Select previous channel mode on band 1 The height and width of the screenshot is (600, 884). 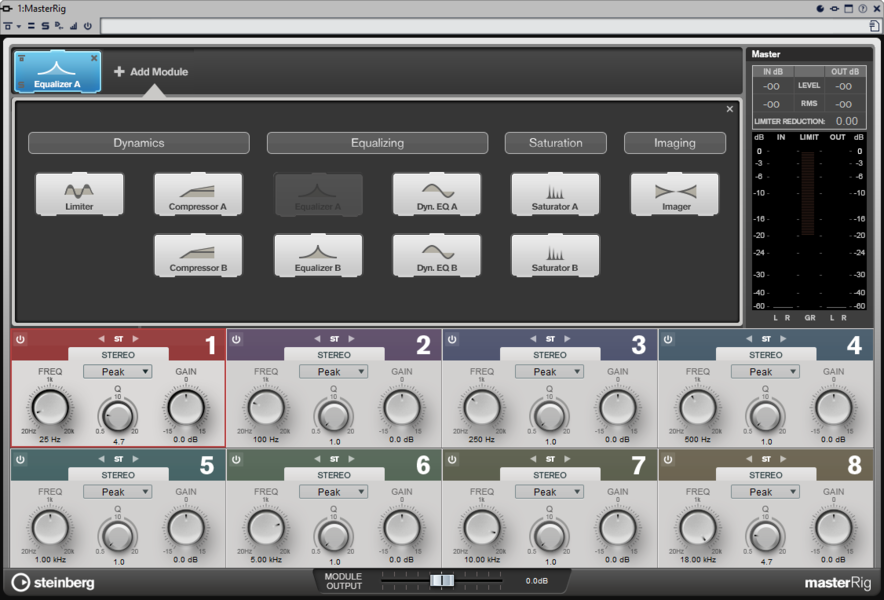click(x=101, y=339)
